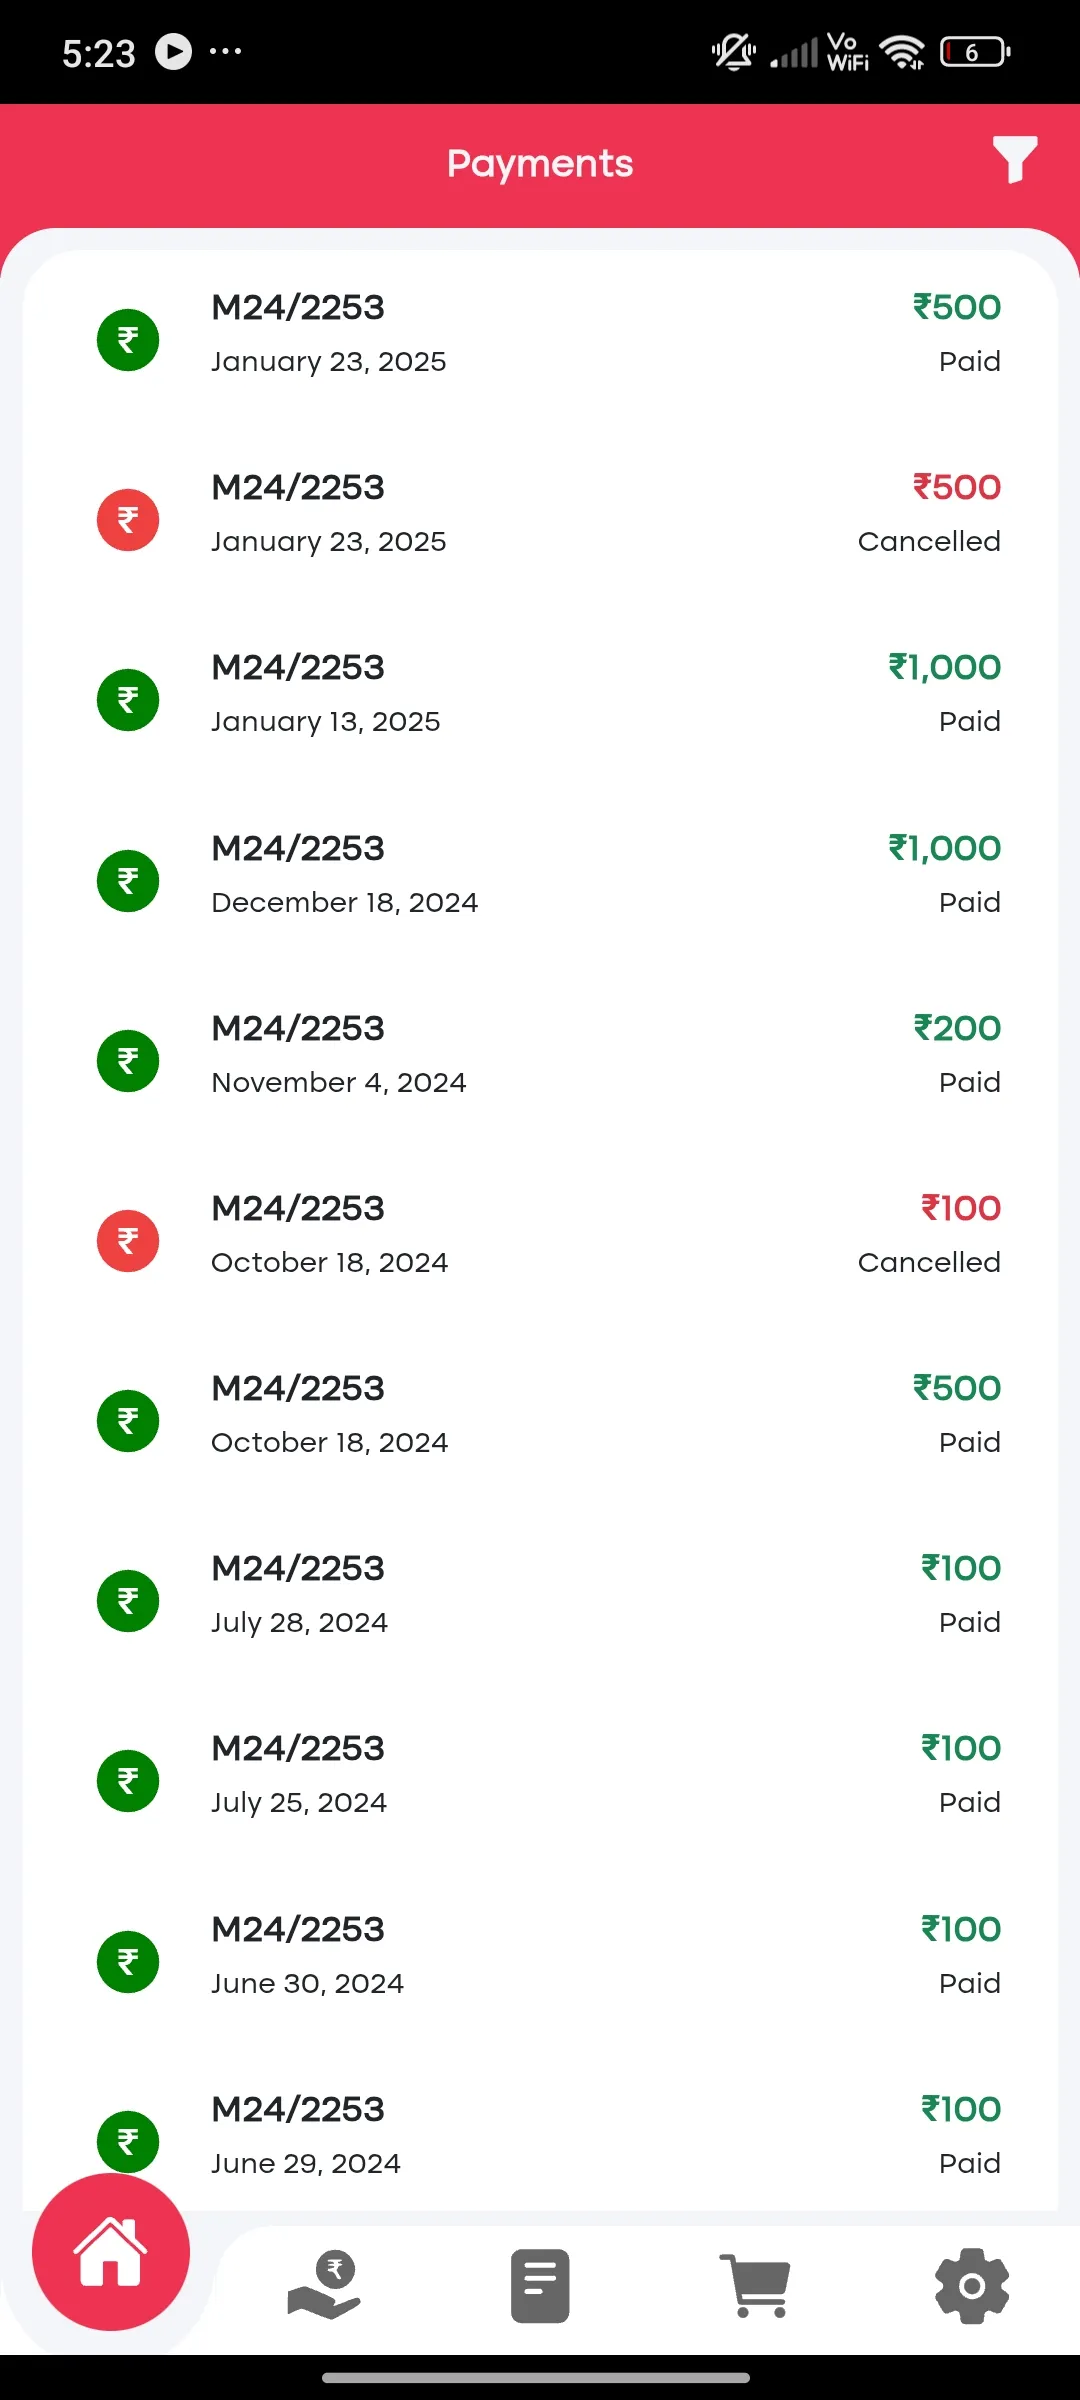Open the payments filter funnel icon

(1014, 160)
